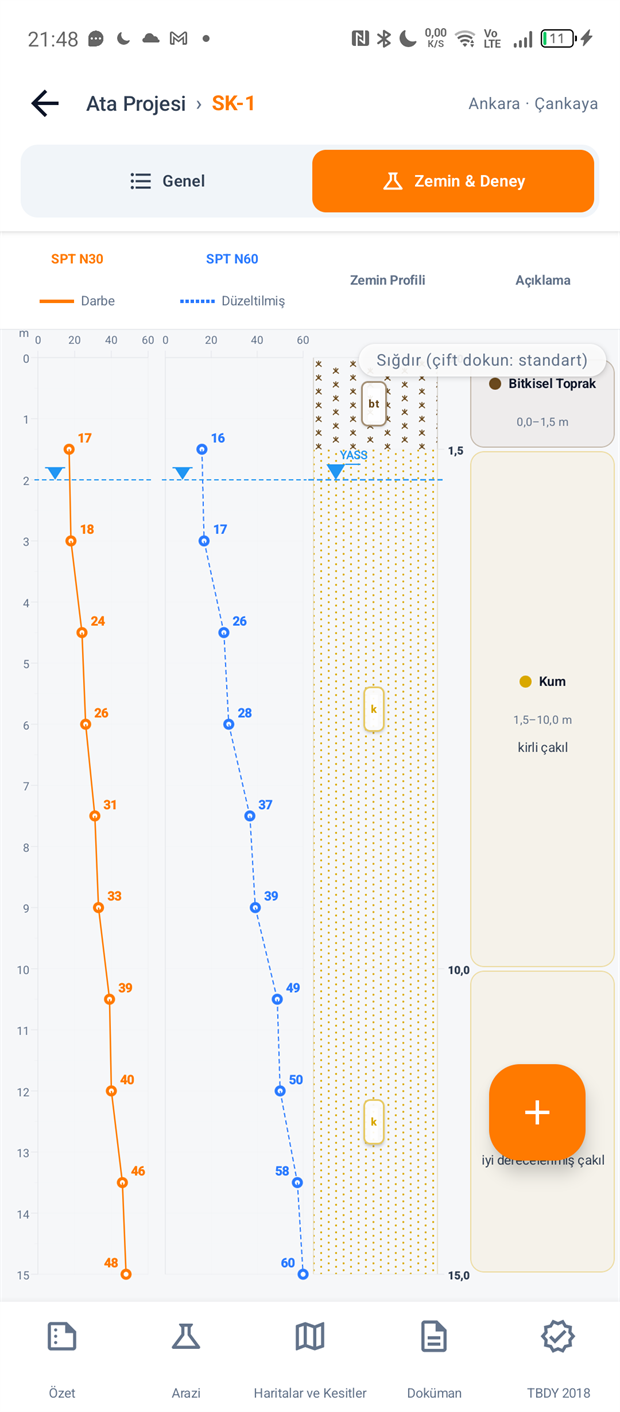Screen dimensions: 620x1412
Task: Tap the N30 data point 48
Action: point(126,1274)
